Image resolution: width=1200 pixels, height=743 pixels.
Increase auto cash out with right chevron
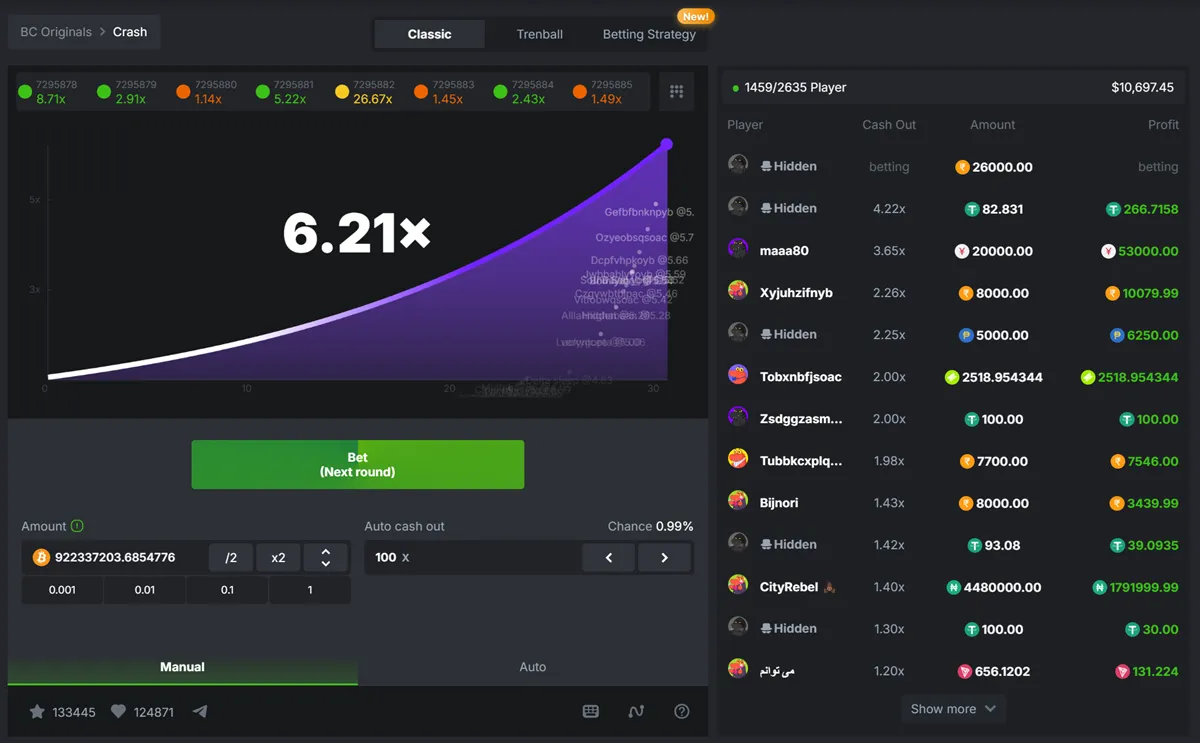coord(664,558)
